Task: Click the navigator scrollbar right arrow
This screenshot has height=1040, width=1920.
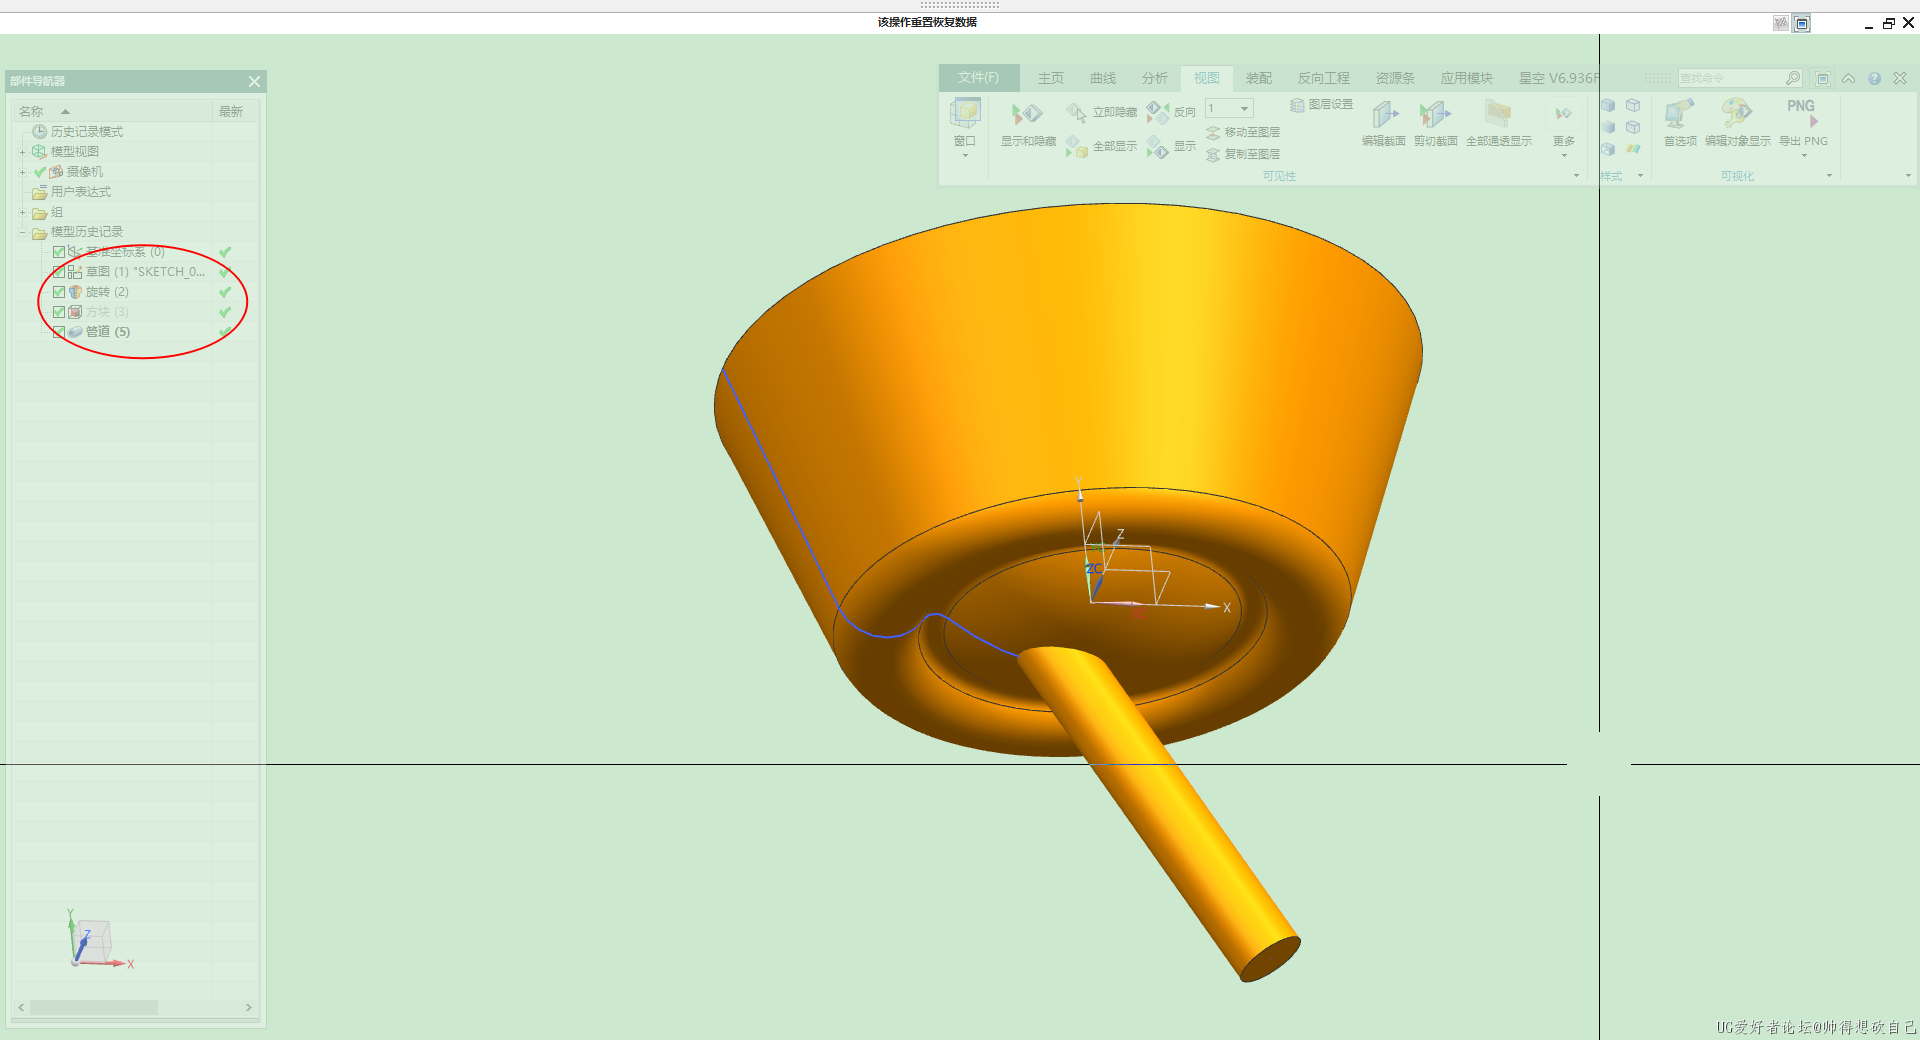Action: [249, 1008]
